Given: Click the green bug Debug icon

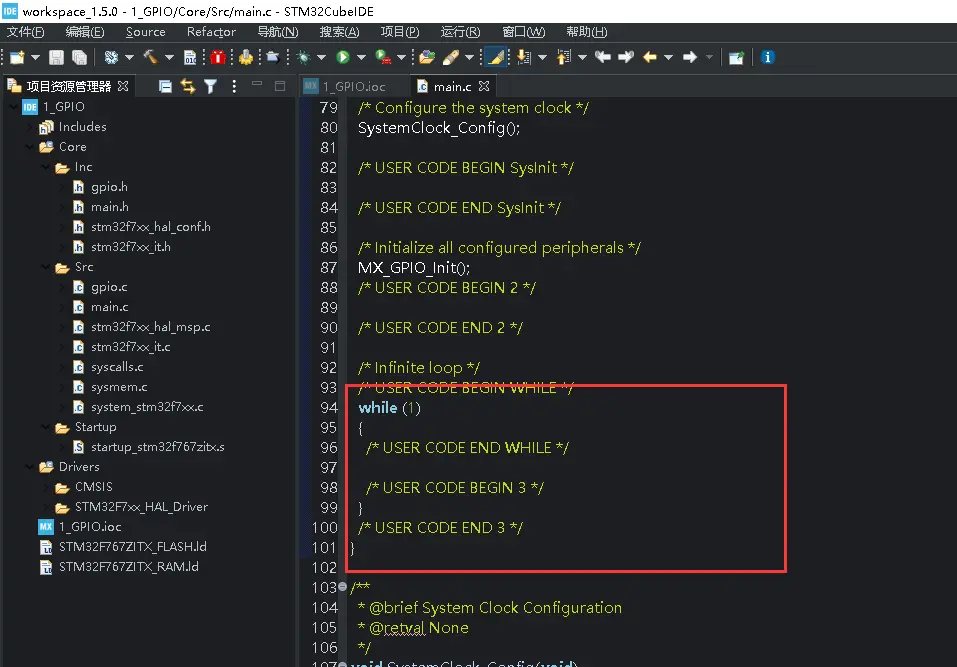Looking at the screenshot, I should coord(303,57).
